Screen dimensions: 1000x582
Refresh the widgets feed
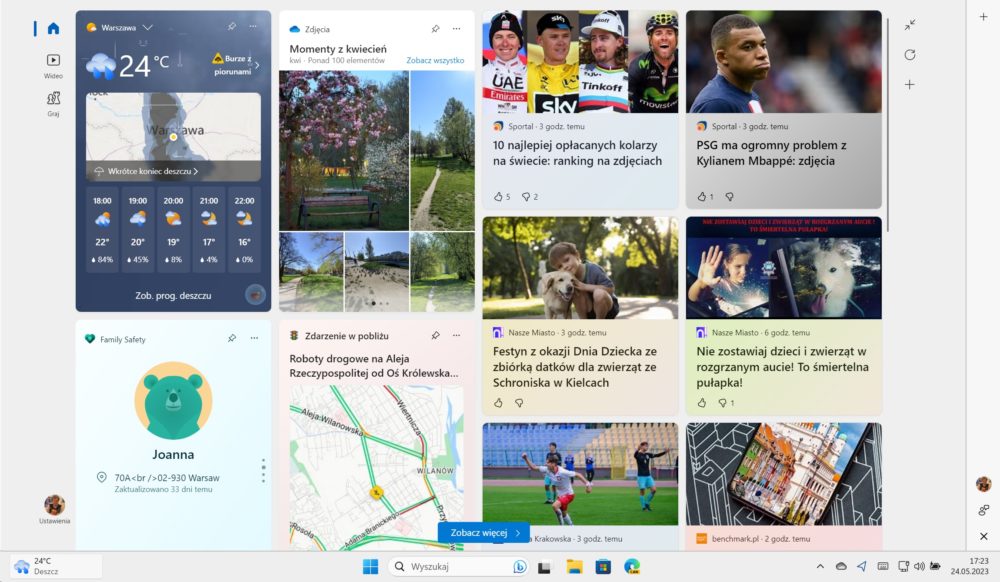point(910,54)
